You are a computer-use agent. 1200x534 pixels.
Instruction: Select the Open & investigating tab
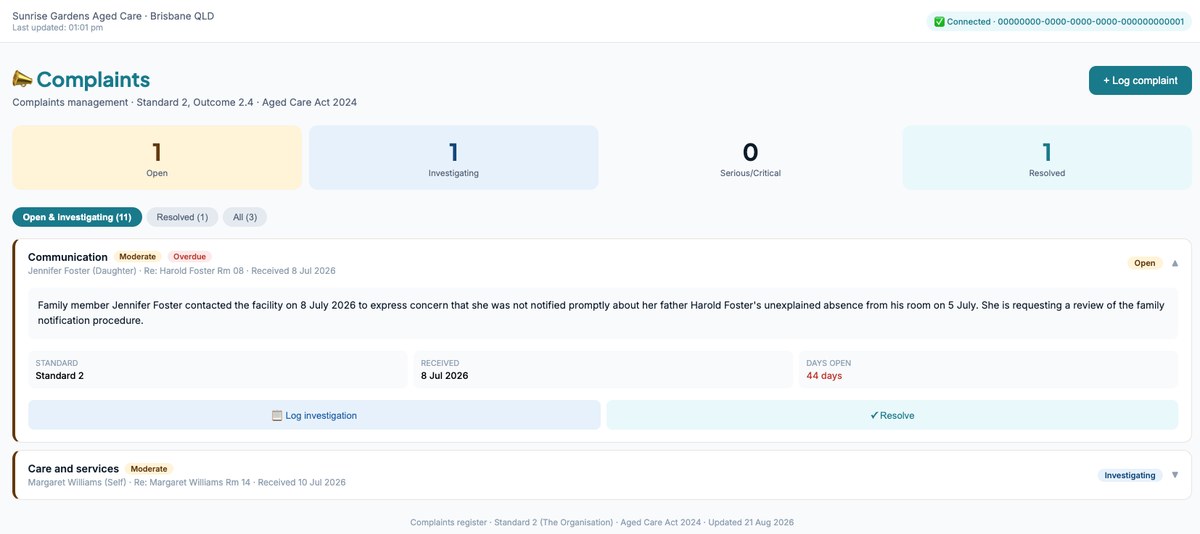click(x=77, y=217)
